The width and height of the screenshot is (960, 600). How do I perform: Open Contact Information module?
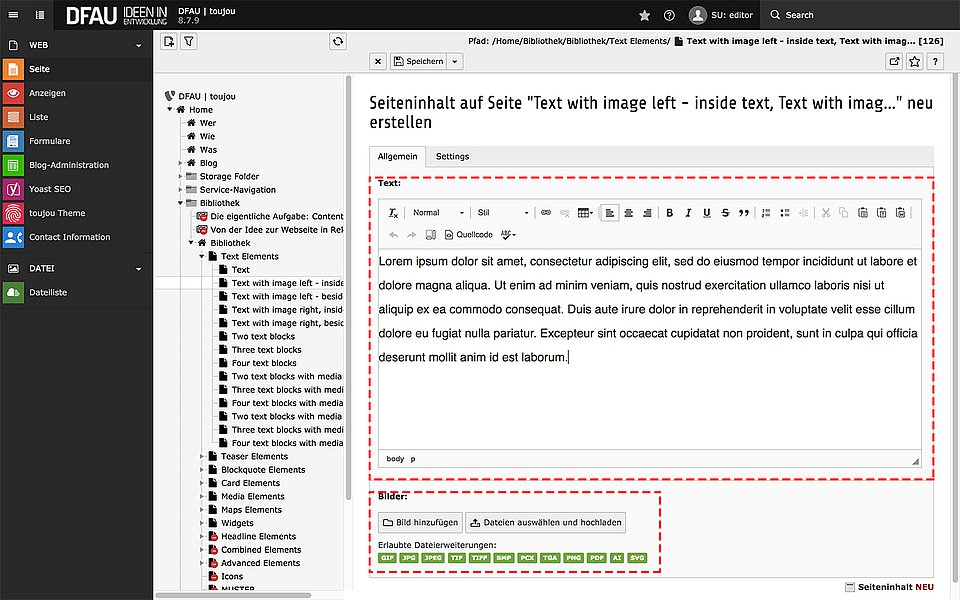pos(76,237)
